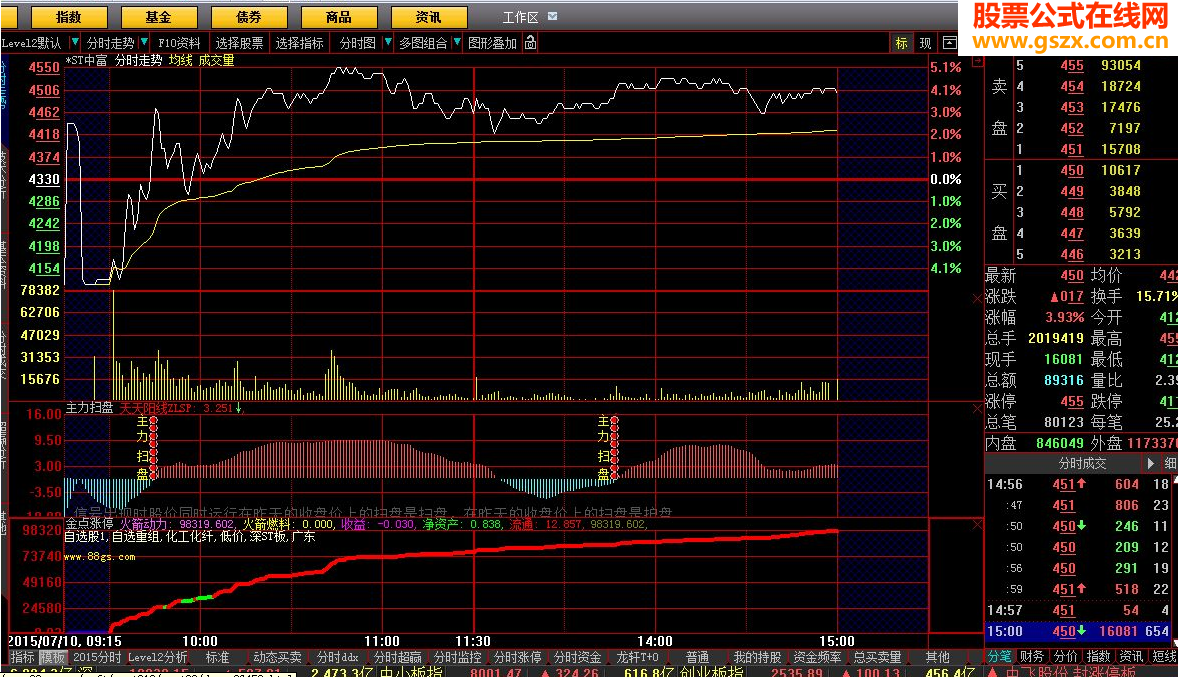Open the 债券 top menu button
This screenshot has width=1180, height=677.
(x=249, y=17)
